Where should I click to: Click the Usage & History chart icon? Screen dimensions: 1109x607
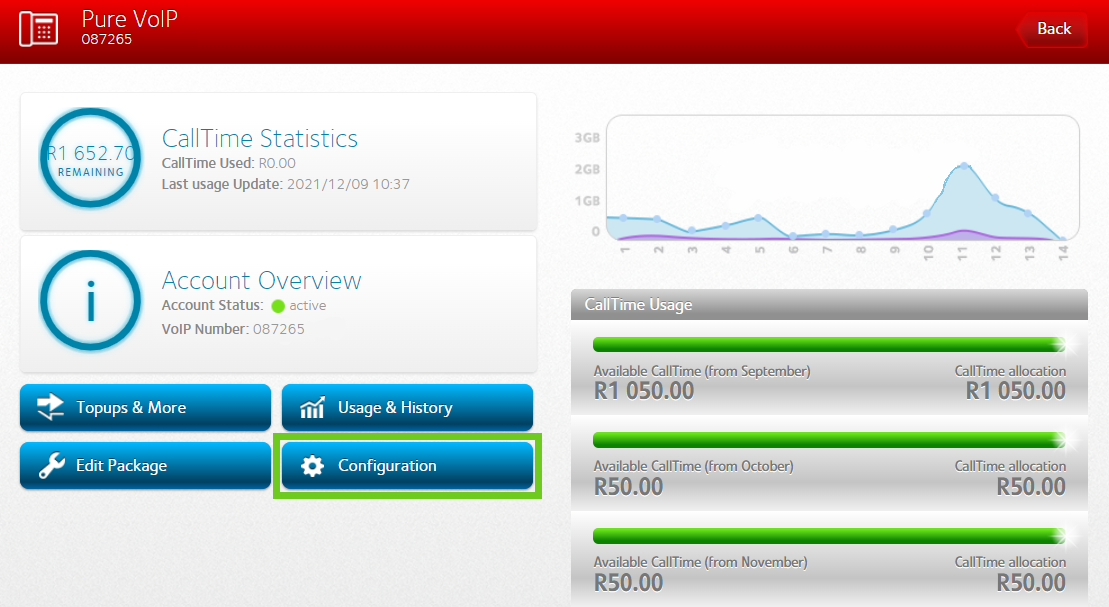(313, 407)
